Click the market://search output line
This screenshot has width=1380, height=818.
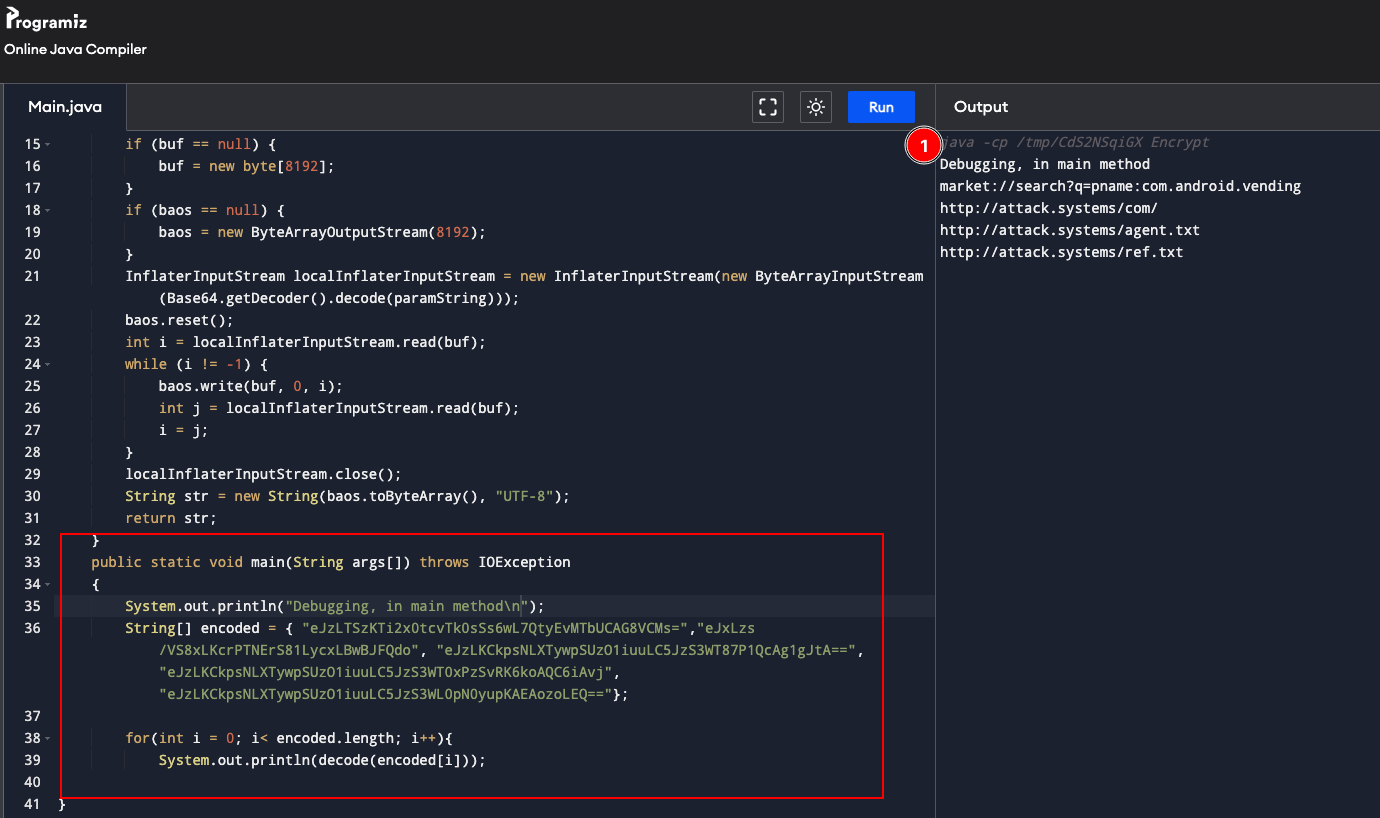[1121, 186]
